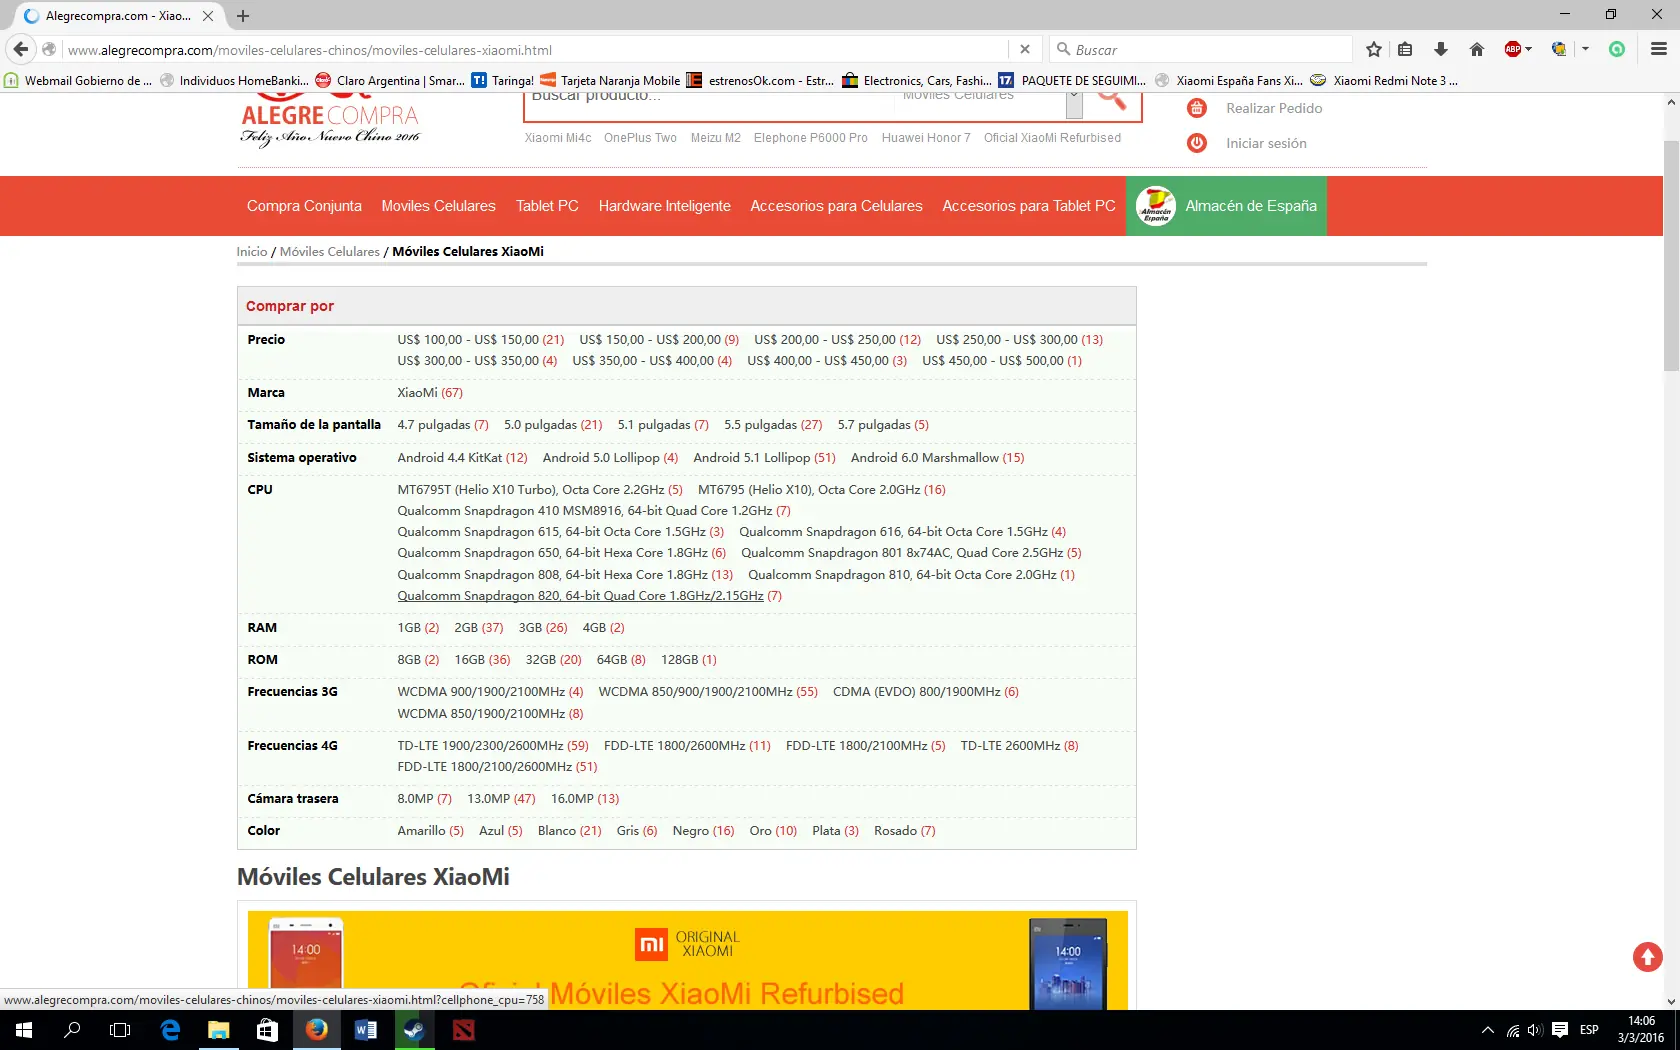The width and height of the screenshot is (1680, 1050).
Task: Open the Windows Start menu
Action: pyautogui.click(x=24, y=1030)
